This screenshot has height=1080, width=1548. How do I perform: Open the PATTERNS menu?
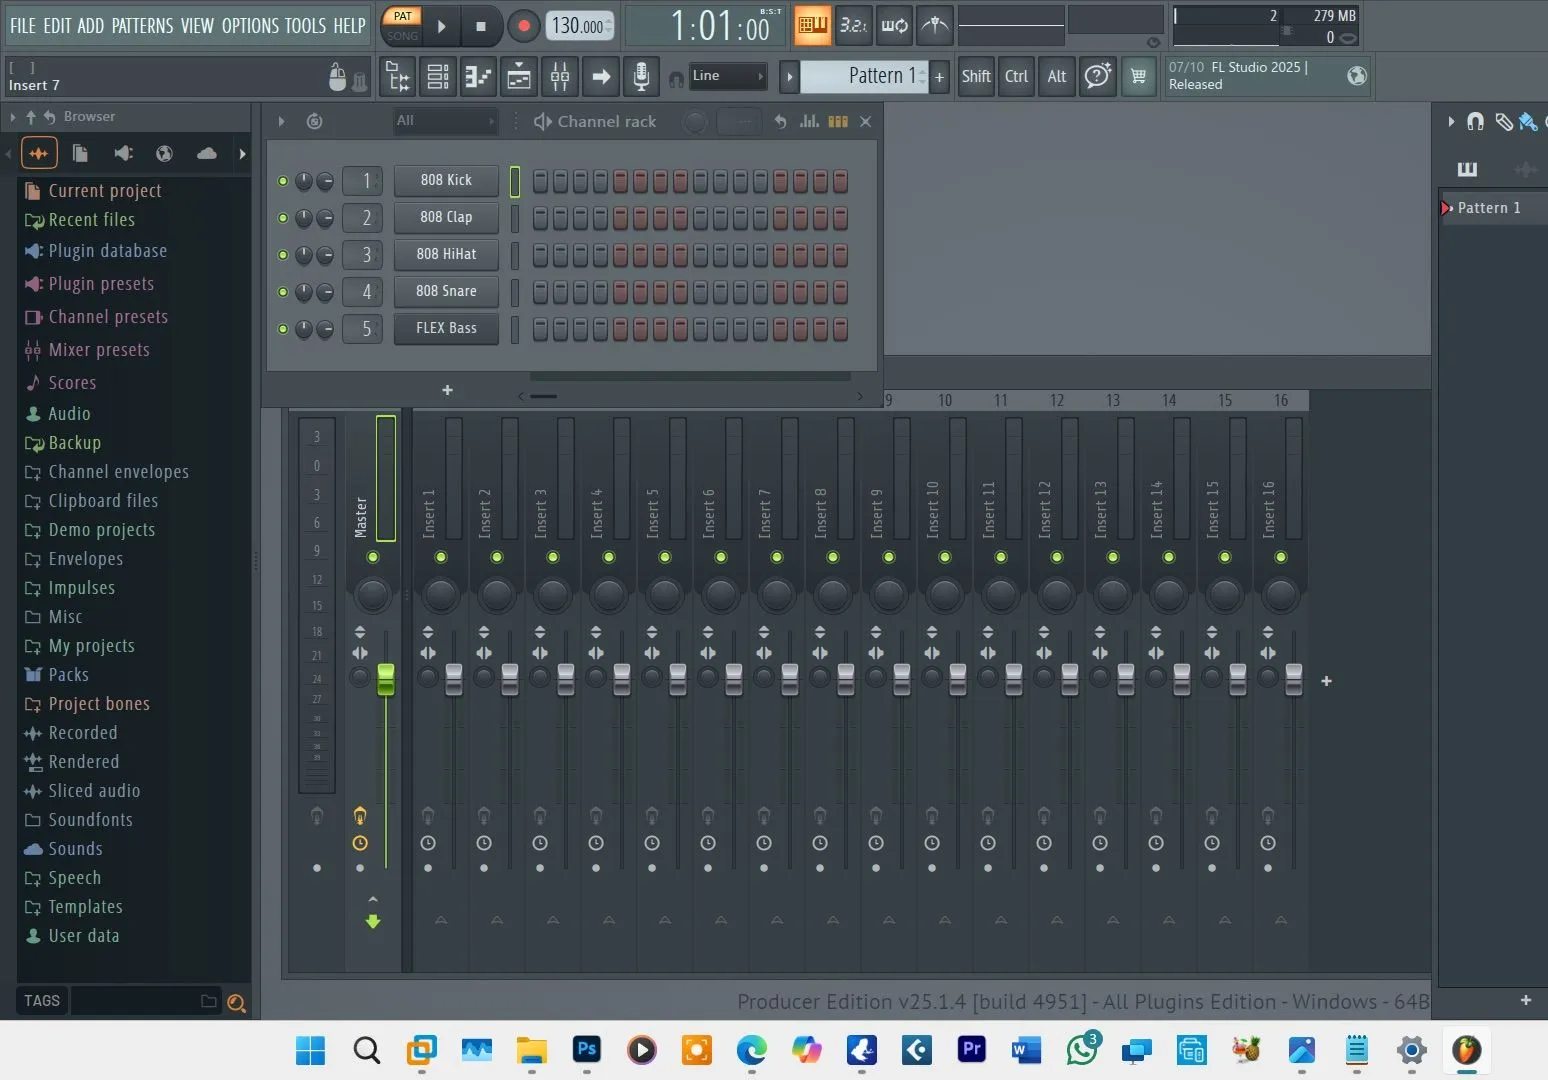tap(142, 25)
